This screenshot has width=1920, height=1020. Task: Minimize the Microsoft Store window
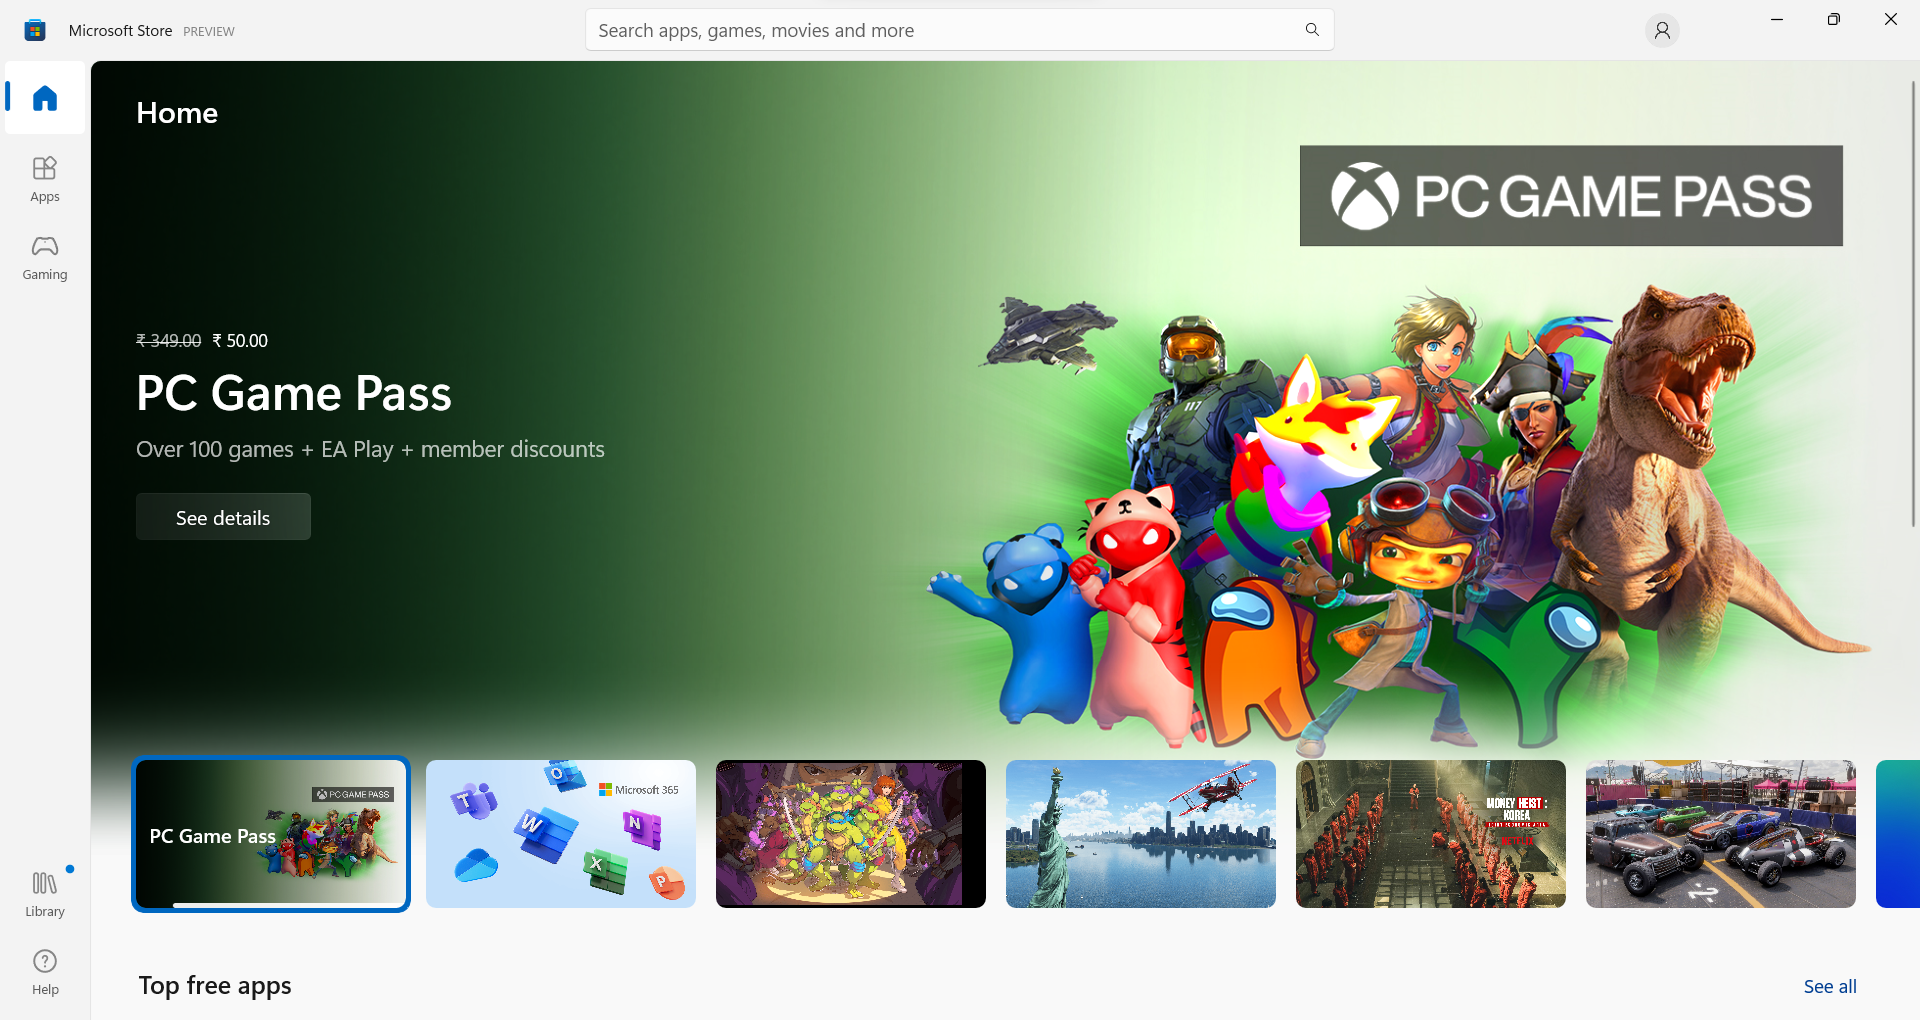point(1777,20)
